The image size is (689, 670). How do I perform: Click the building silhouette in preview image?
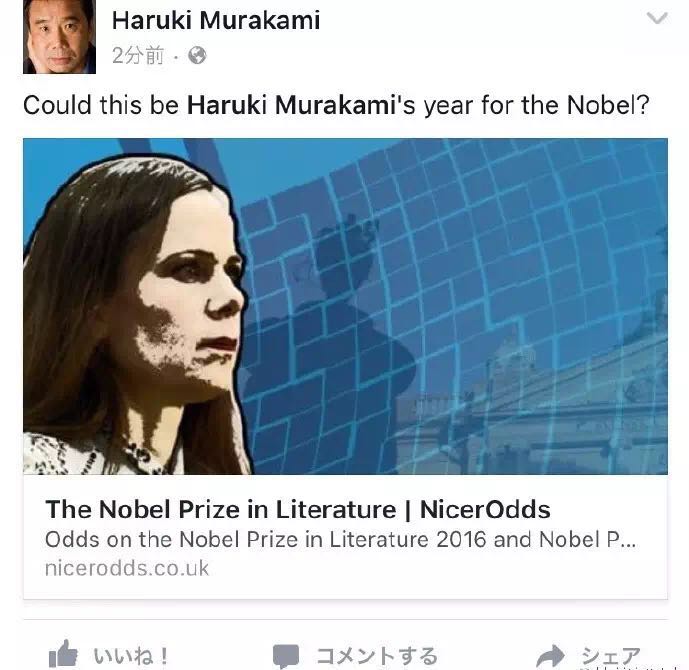point(532,417)
